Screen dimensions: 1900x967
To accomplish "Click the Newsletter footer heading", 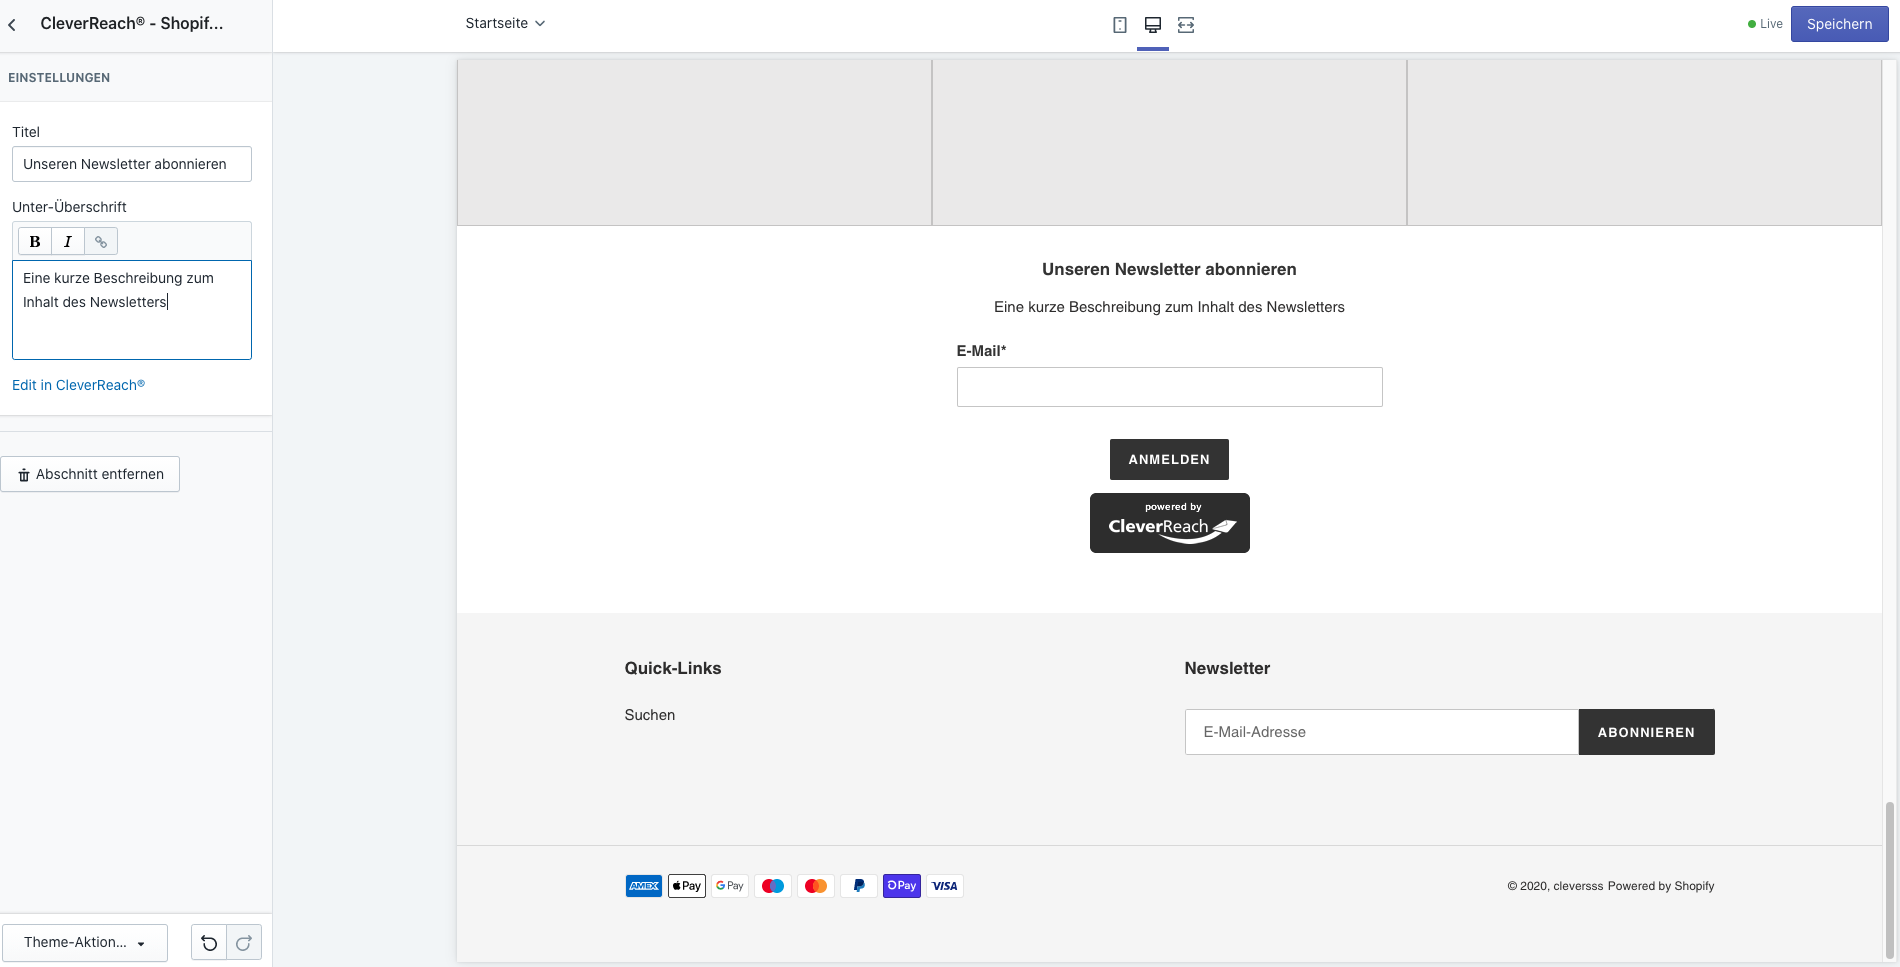I will pos(1227,668).
